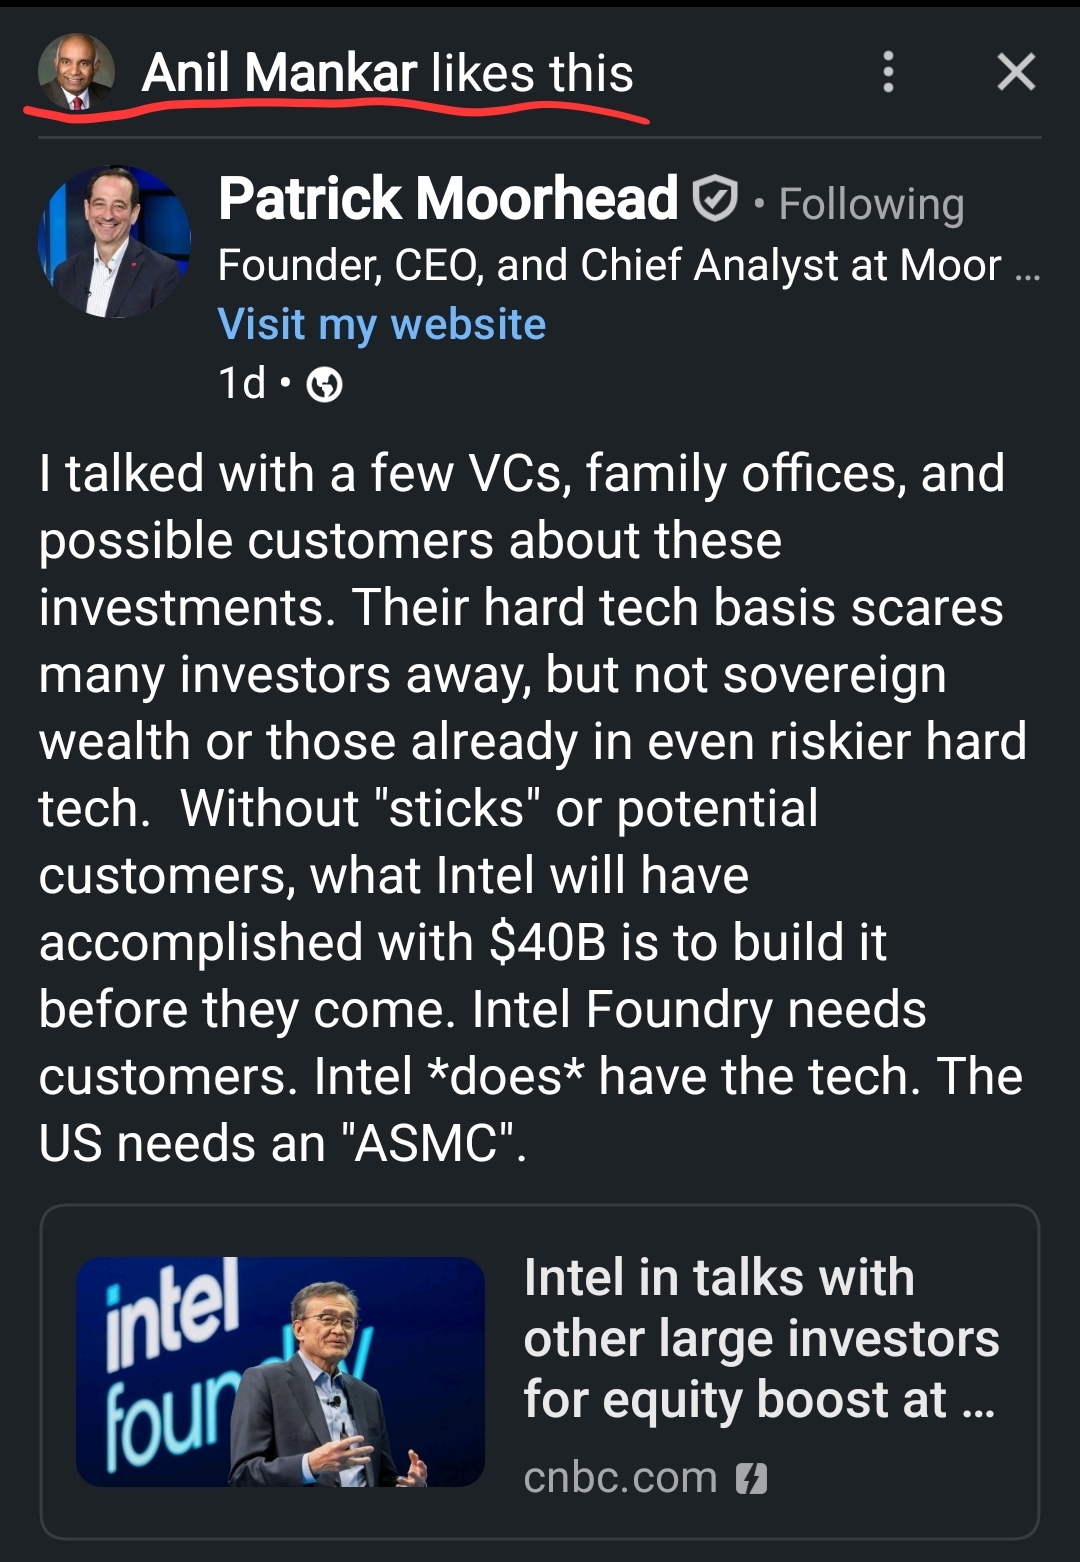Open the three-dot post options menu
The height and width of the screenshot is (1562, 1080).
click(x=888, y=72)
